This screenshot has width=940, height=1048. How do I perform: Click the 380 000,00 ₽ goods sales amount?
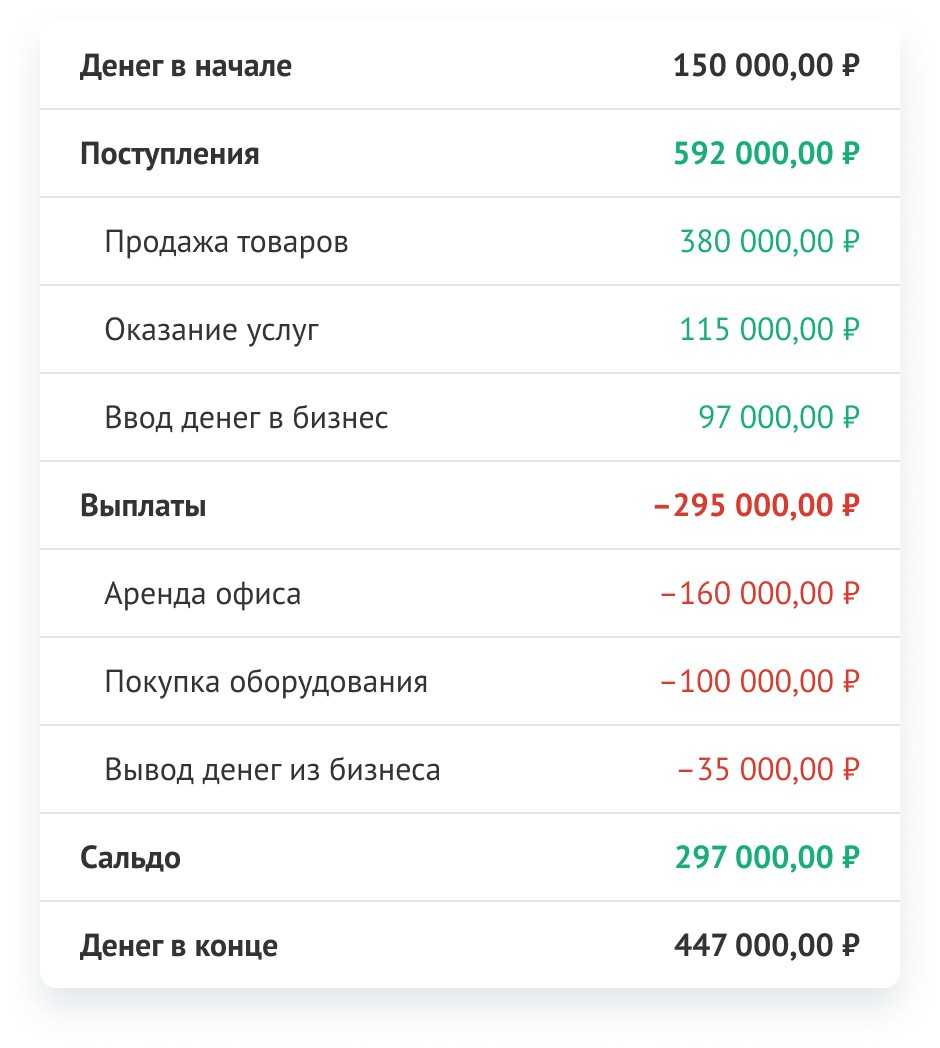coord(769,243)
